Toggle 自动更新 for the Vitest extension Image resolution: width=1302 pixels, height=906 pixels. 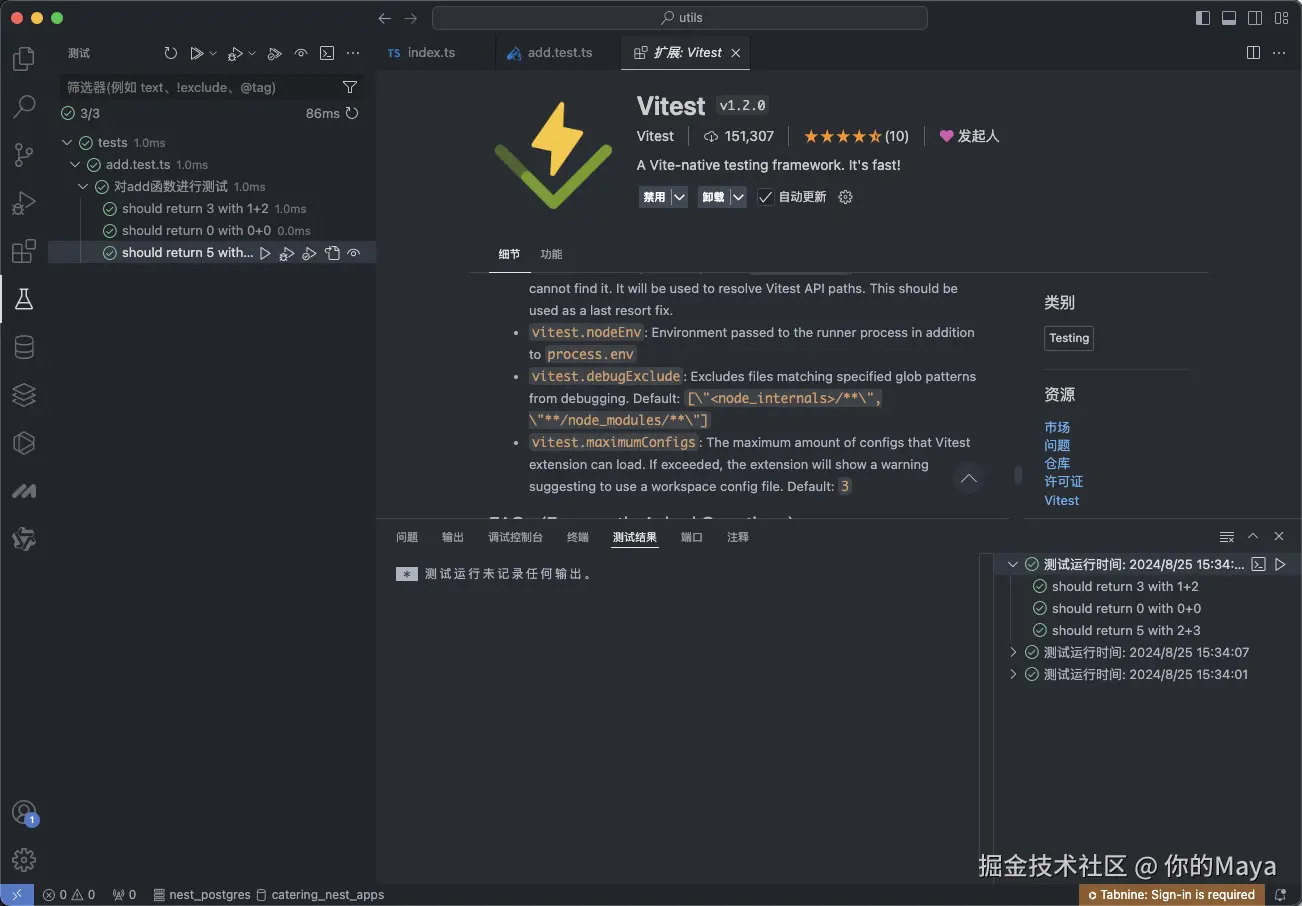coord(768,197)
